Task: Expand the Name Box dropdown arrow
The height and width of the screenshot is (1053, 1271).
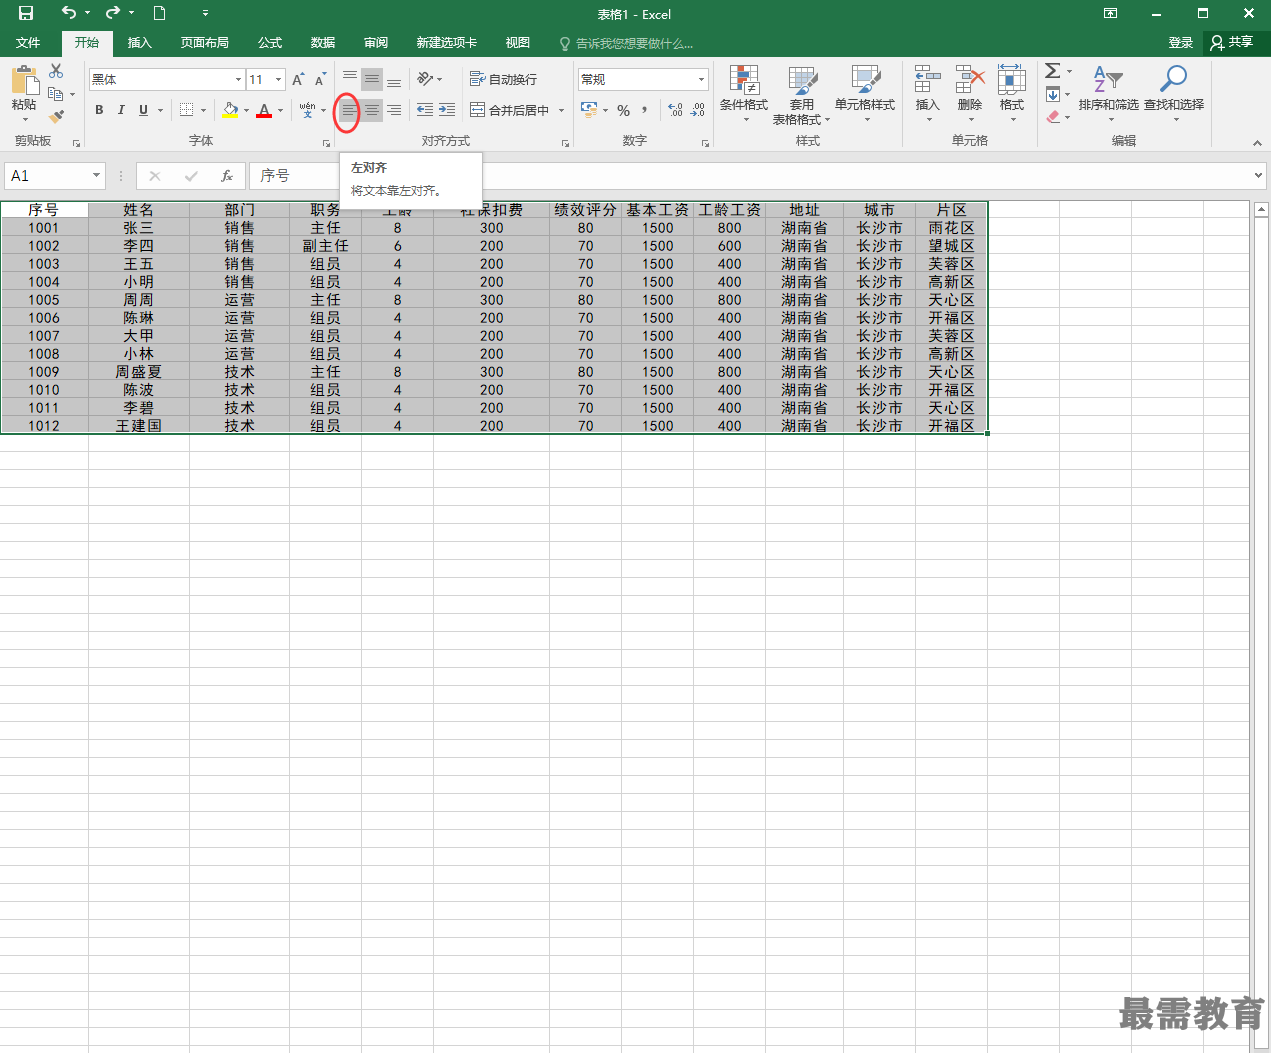Action: pos(96,176)
